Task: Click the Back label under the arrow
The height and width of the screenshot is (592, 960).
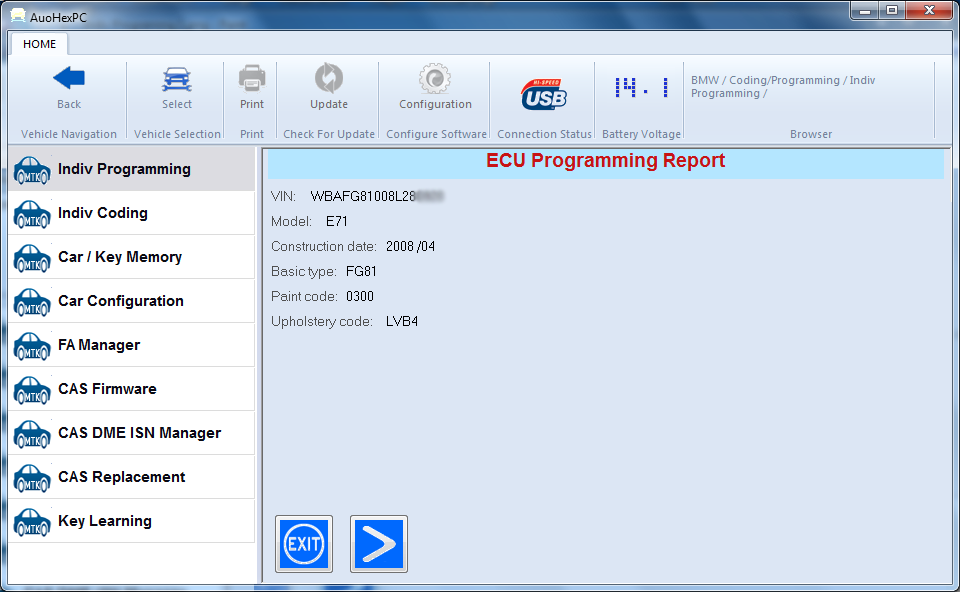Action: [x=69, y=104]
